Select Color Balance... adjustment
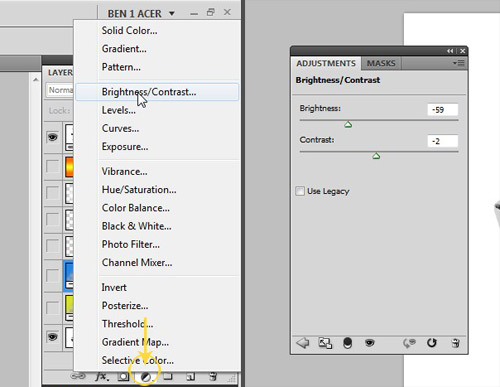The image size is (500, 387). [136, 208]
